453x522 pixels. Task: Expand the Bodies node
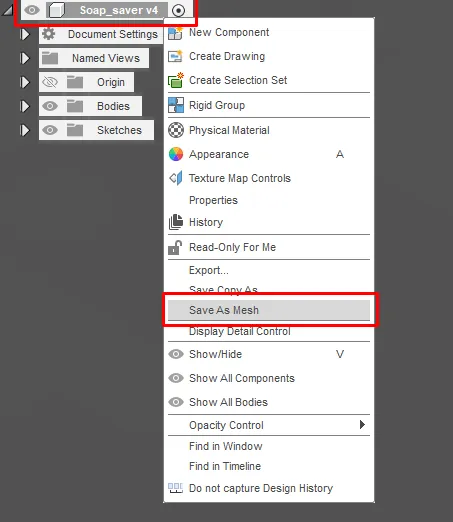pos(25,106)
